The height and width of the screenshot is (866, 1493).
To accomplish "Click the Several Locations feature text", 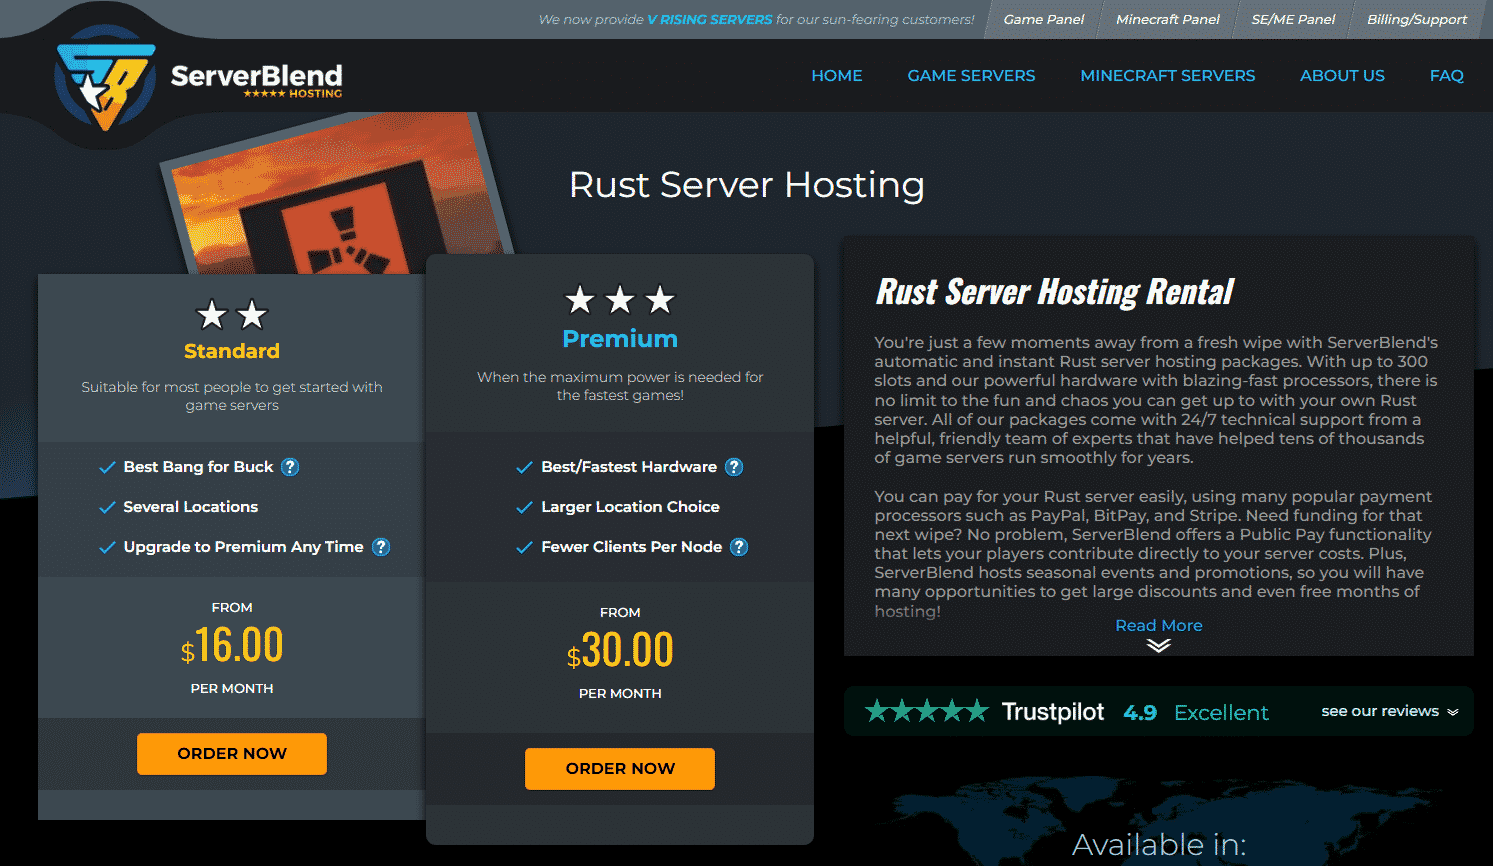I will click(x=191, y=507).
